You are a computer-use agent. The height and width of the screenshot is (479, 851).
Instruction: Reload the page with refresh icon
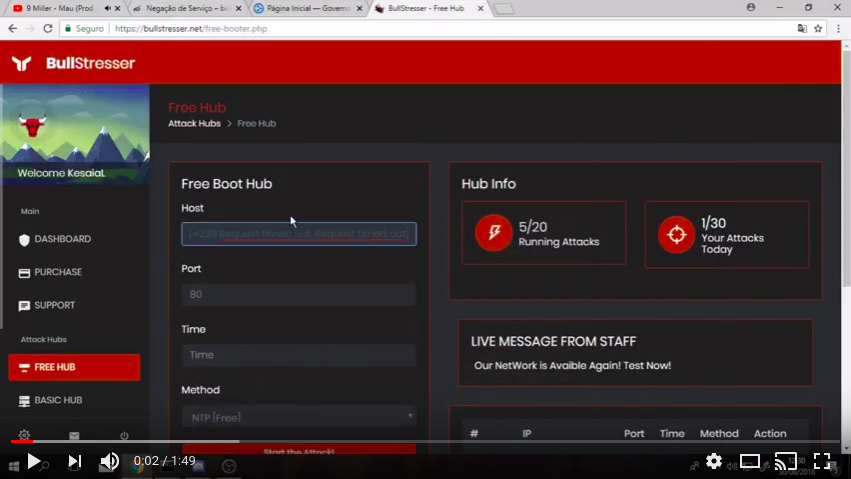[48, 28]
